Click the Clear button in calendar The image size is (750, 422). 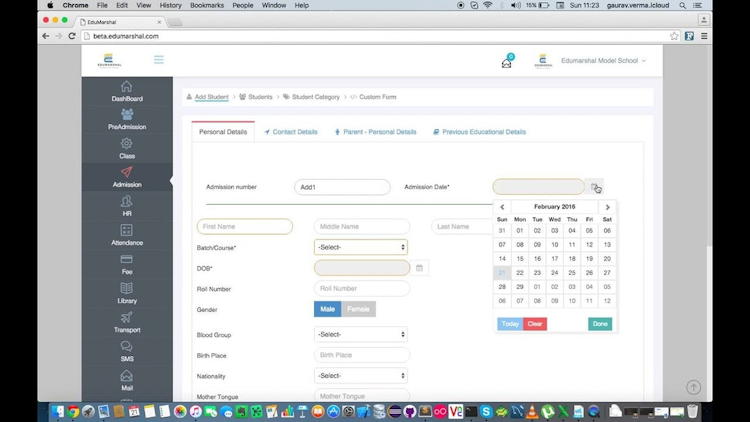535,324
